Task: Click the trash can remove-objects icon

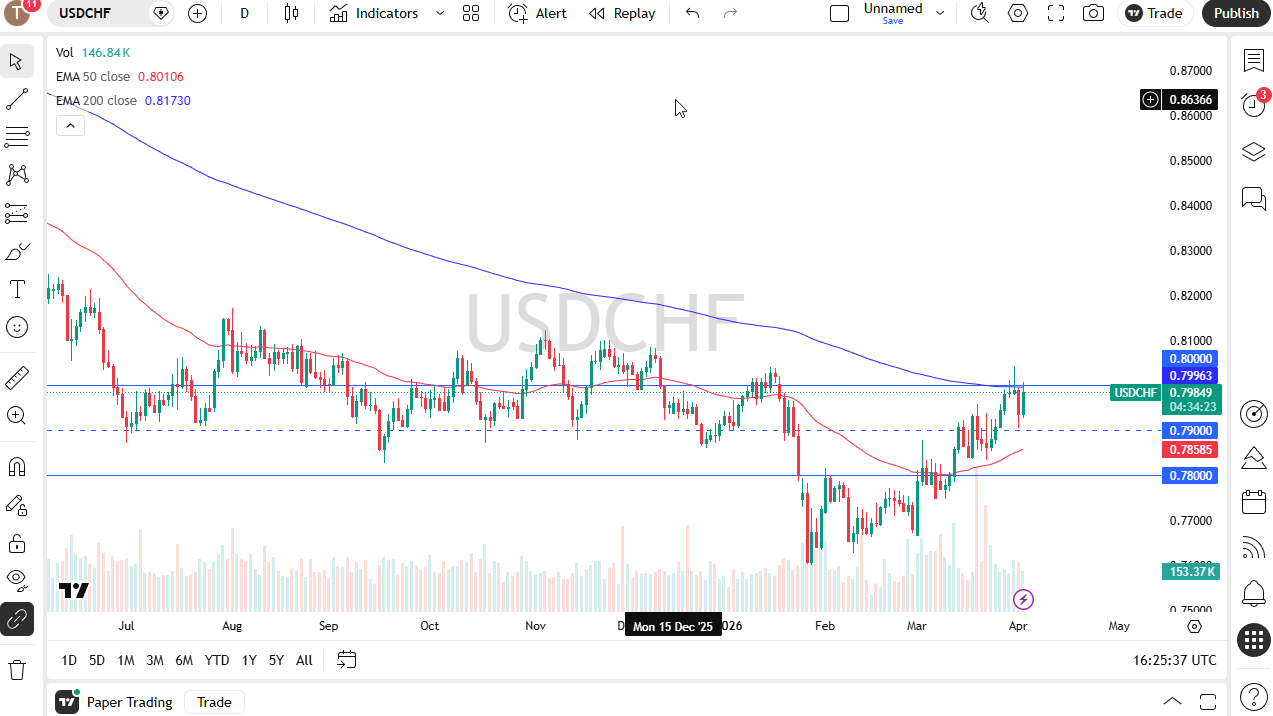Action: (17, 669)
